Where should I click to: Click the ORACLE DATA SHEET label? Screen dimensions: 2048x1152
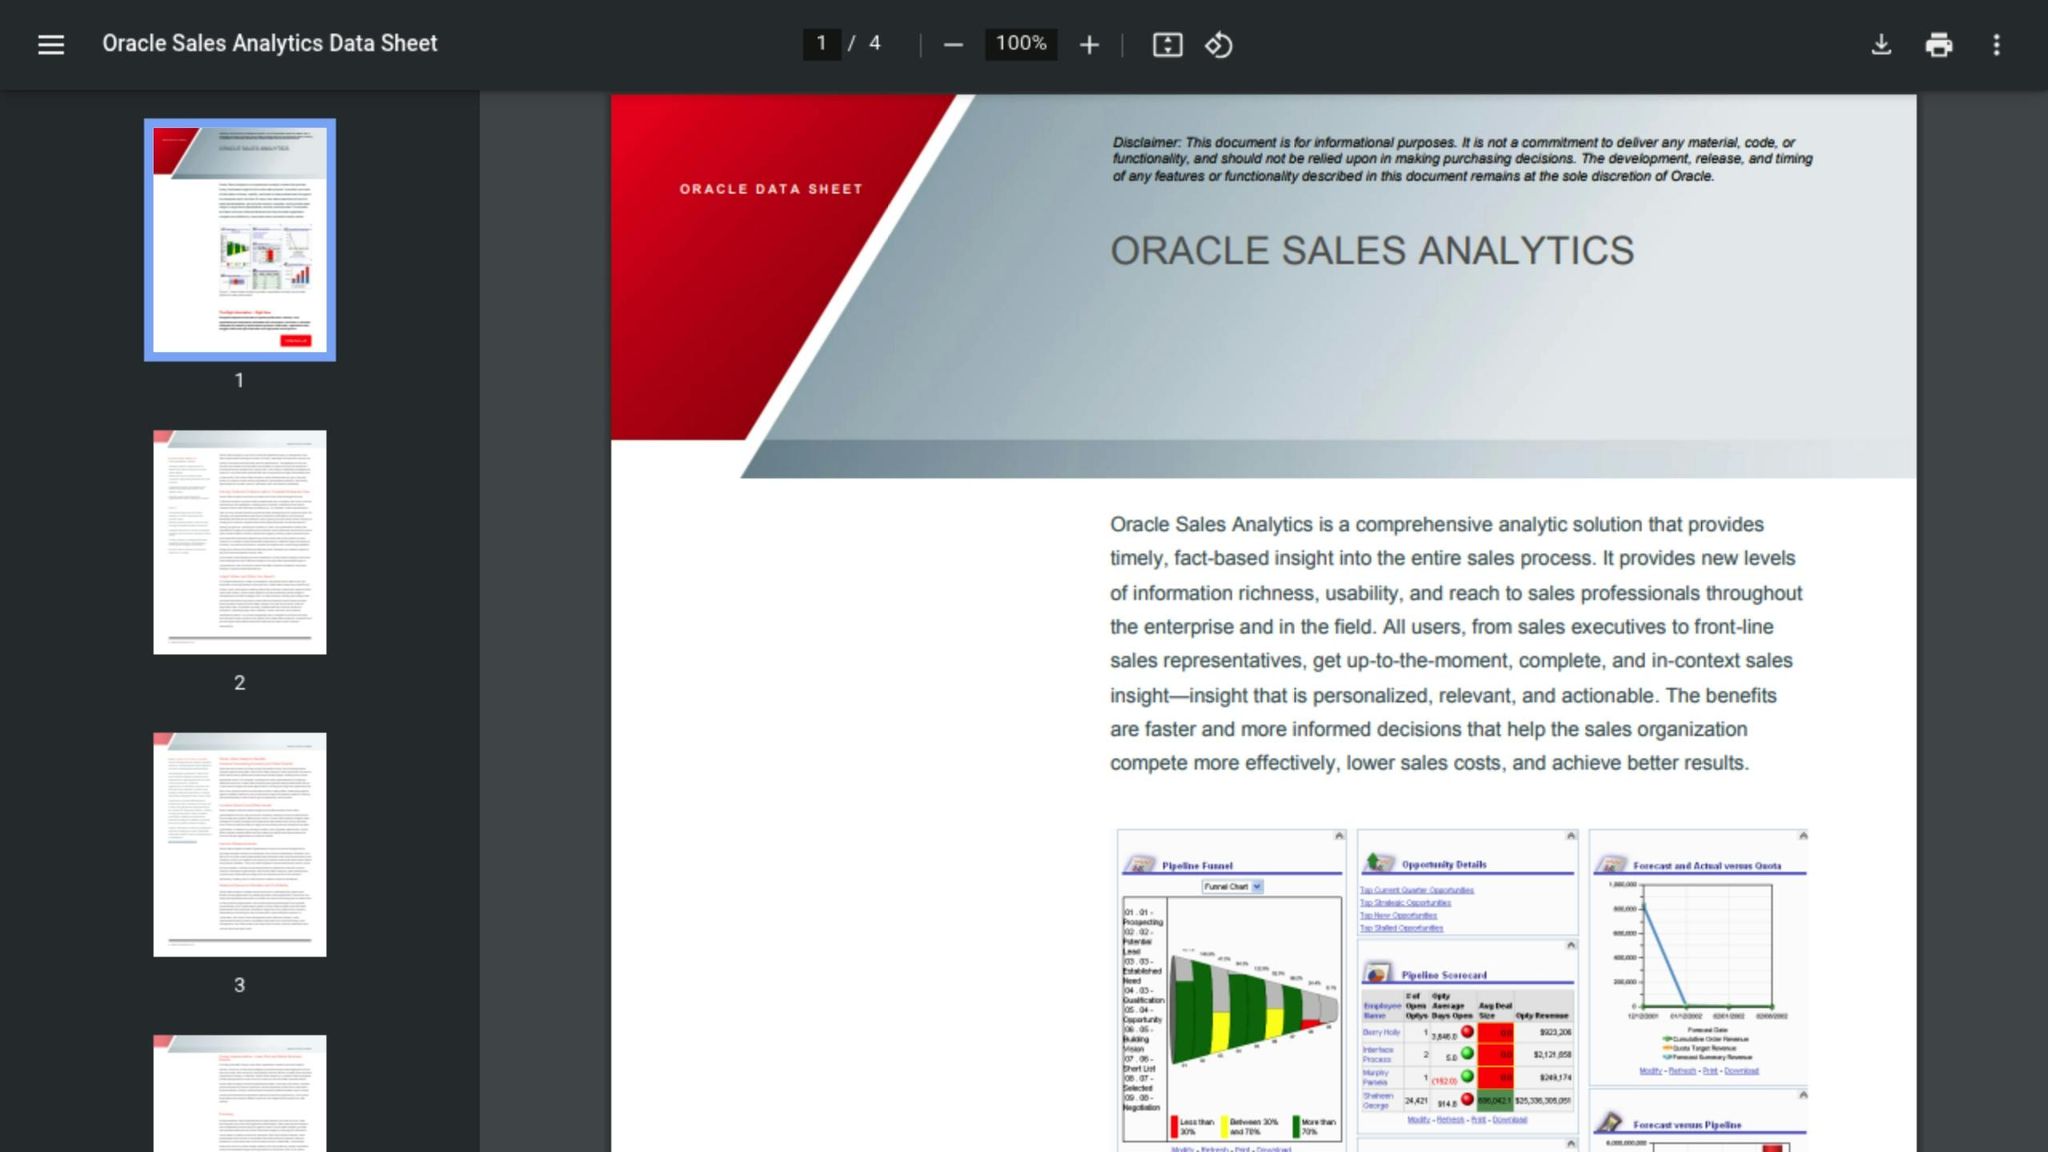[x=771, y=189]
